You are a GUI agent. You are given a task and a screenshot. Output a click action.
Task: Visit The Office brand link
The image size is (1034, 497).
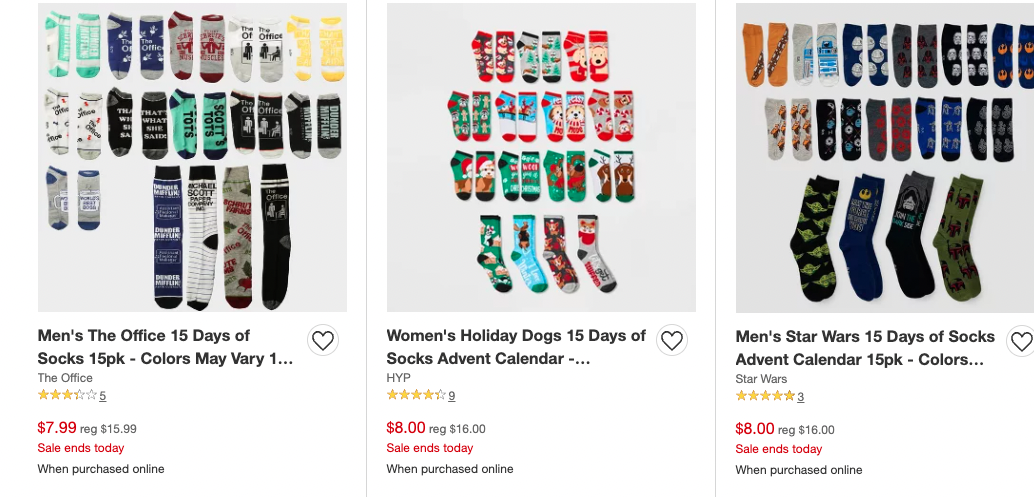[x=65, y=378]
